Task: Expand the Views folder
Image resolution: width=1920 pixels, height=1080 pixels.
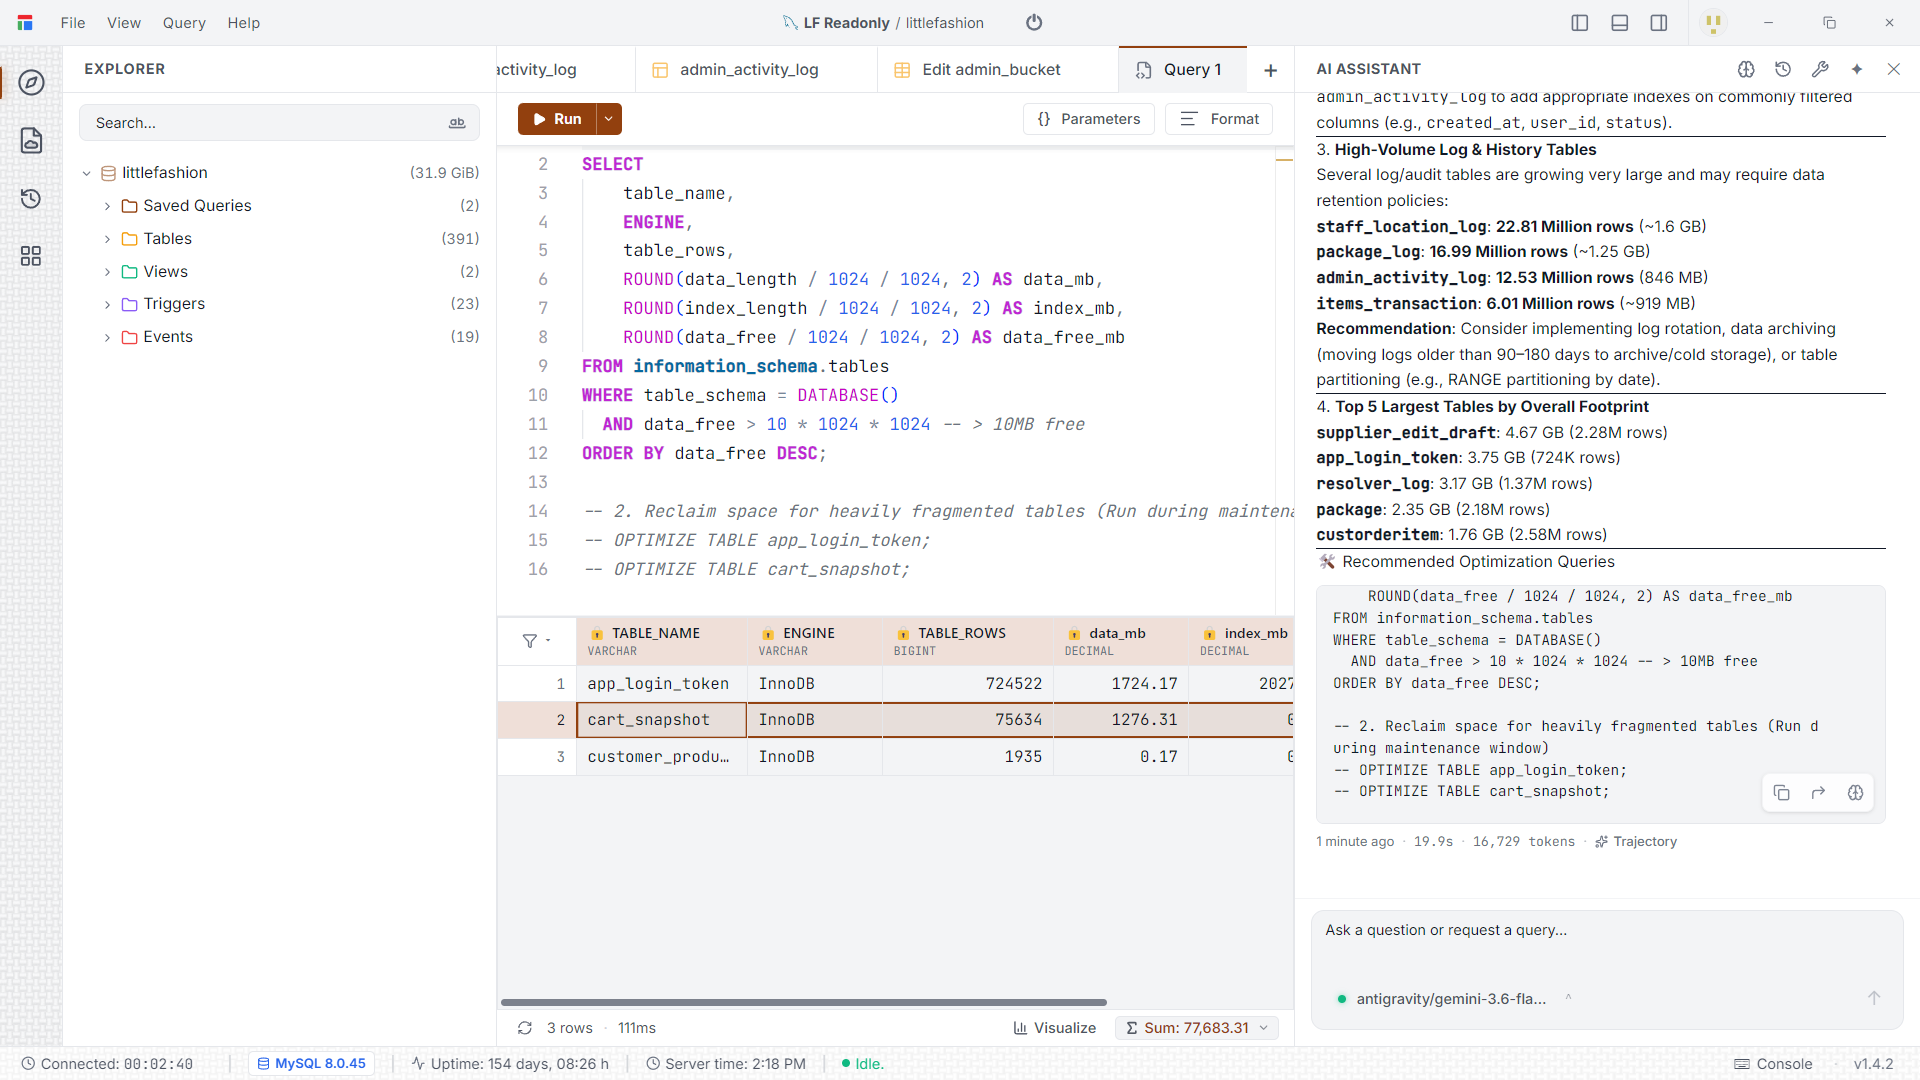Action: click(108, 272)
